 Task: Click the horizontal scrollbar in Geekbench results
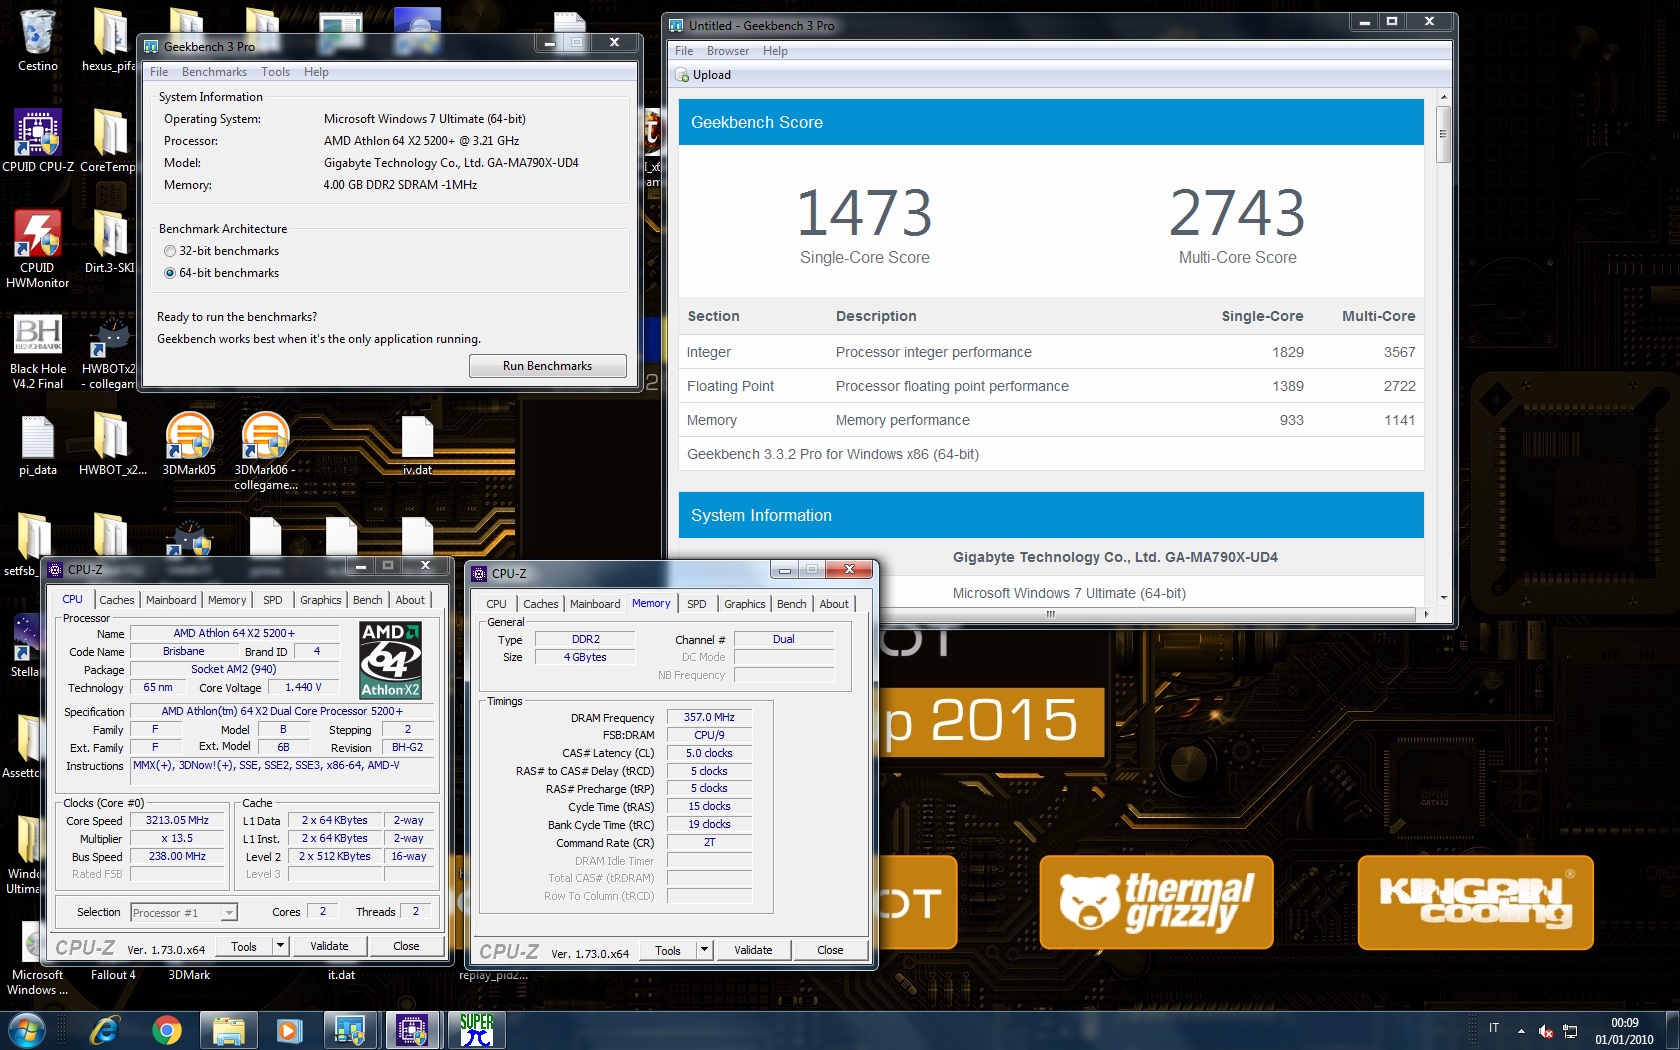point(1050,614)
